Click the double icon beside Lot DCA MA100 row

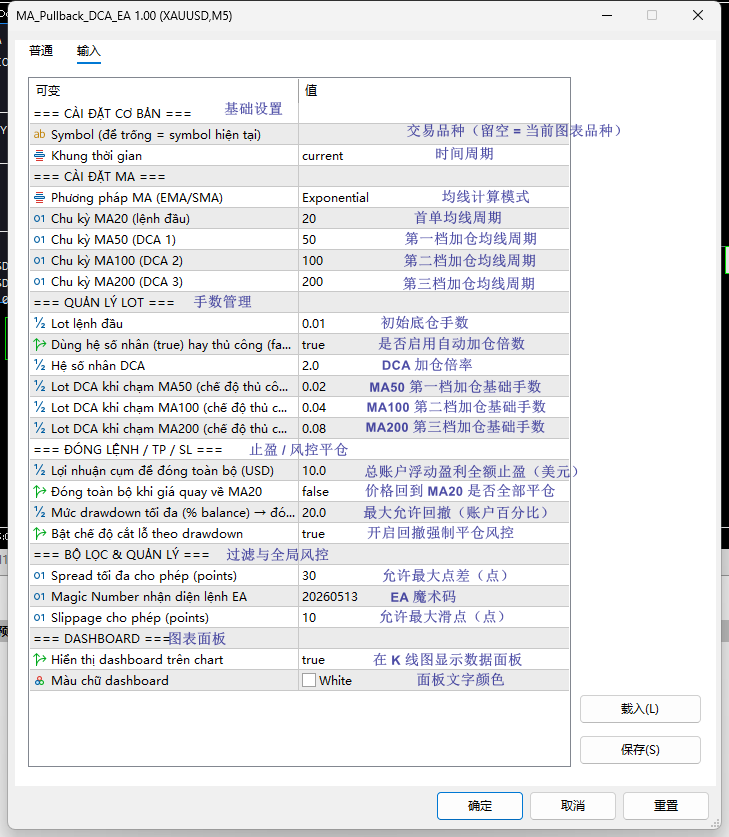(x=39, y=407)
